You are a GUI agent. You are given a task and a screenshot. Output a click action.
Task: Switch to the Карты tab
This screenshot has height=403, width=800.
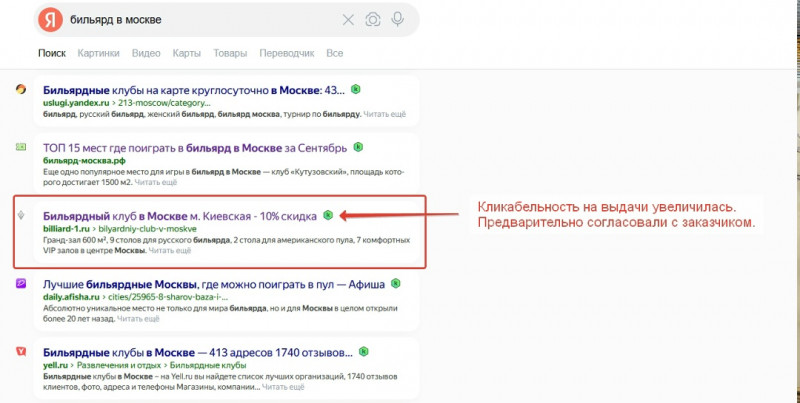pos(187,53)
